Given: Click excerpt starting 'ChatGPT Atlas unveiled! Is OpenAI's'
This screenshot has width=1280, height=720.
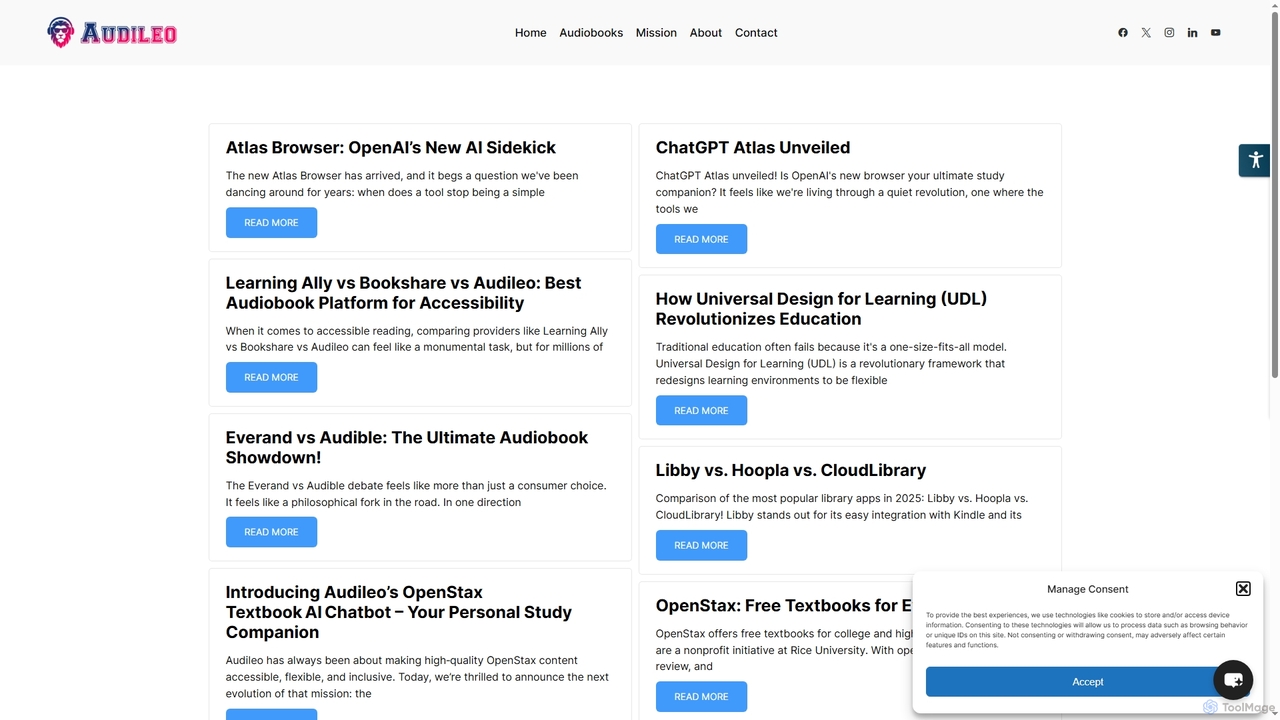Looking at the screenshot, I should pos(849,192).
